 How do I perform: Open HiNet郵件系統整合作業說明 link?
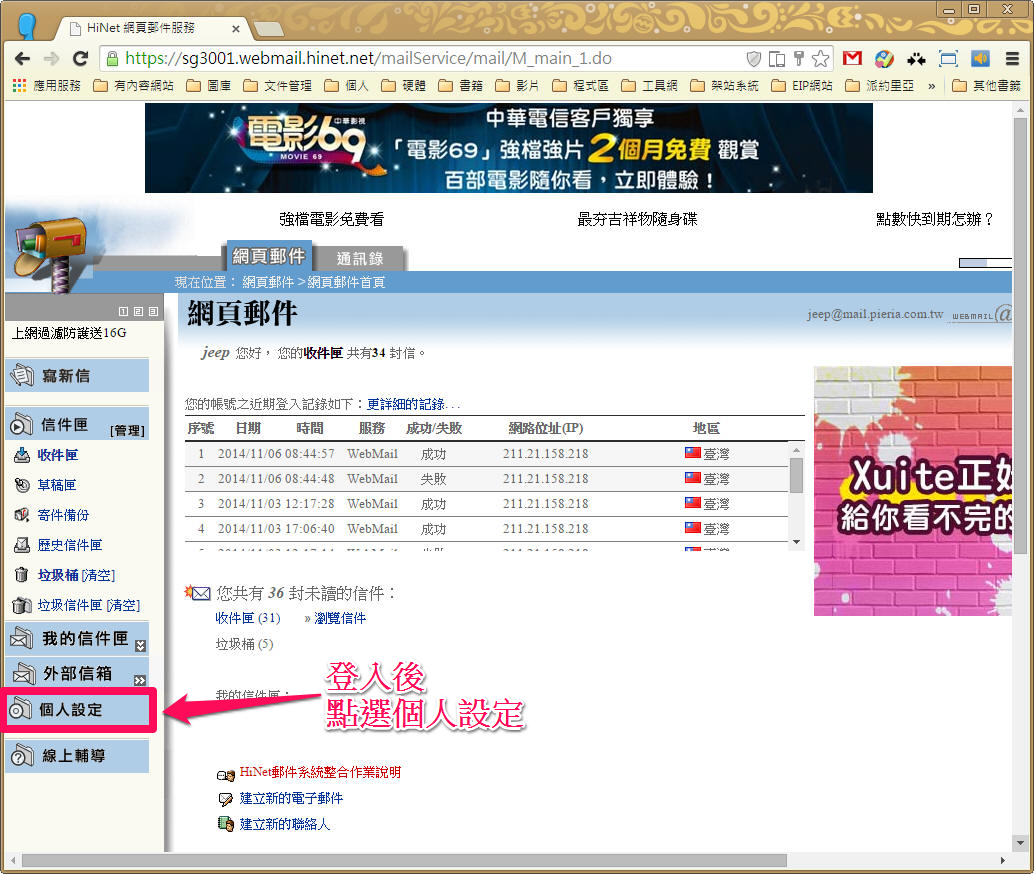[320, 772]
